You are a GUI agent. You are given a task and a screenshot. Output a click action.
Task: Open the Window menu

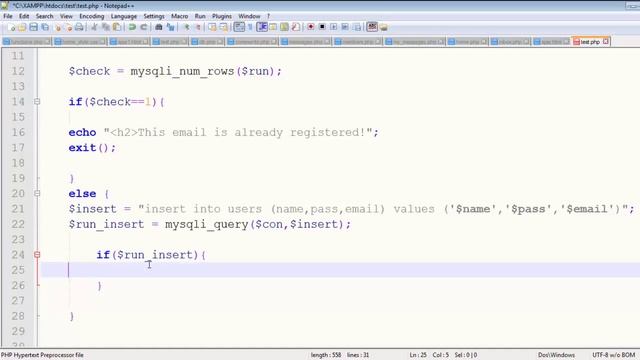coord(249,16)
